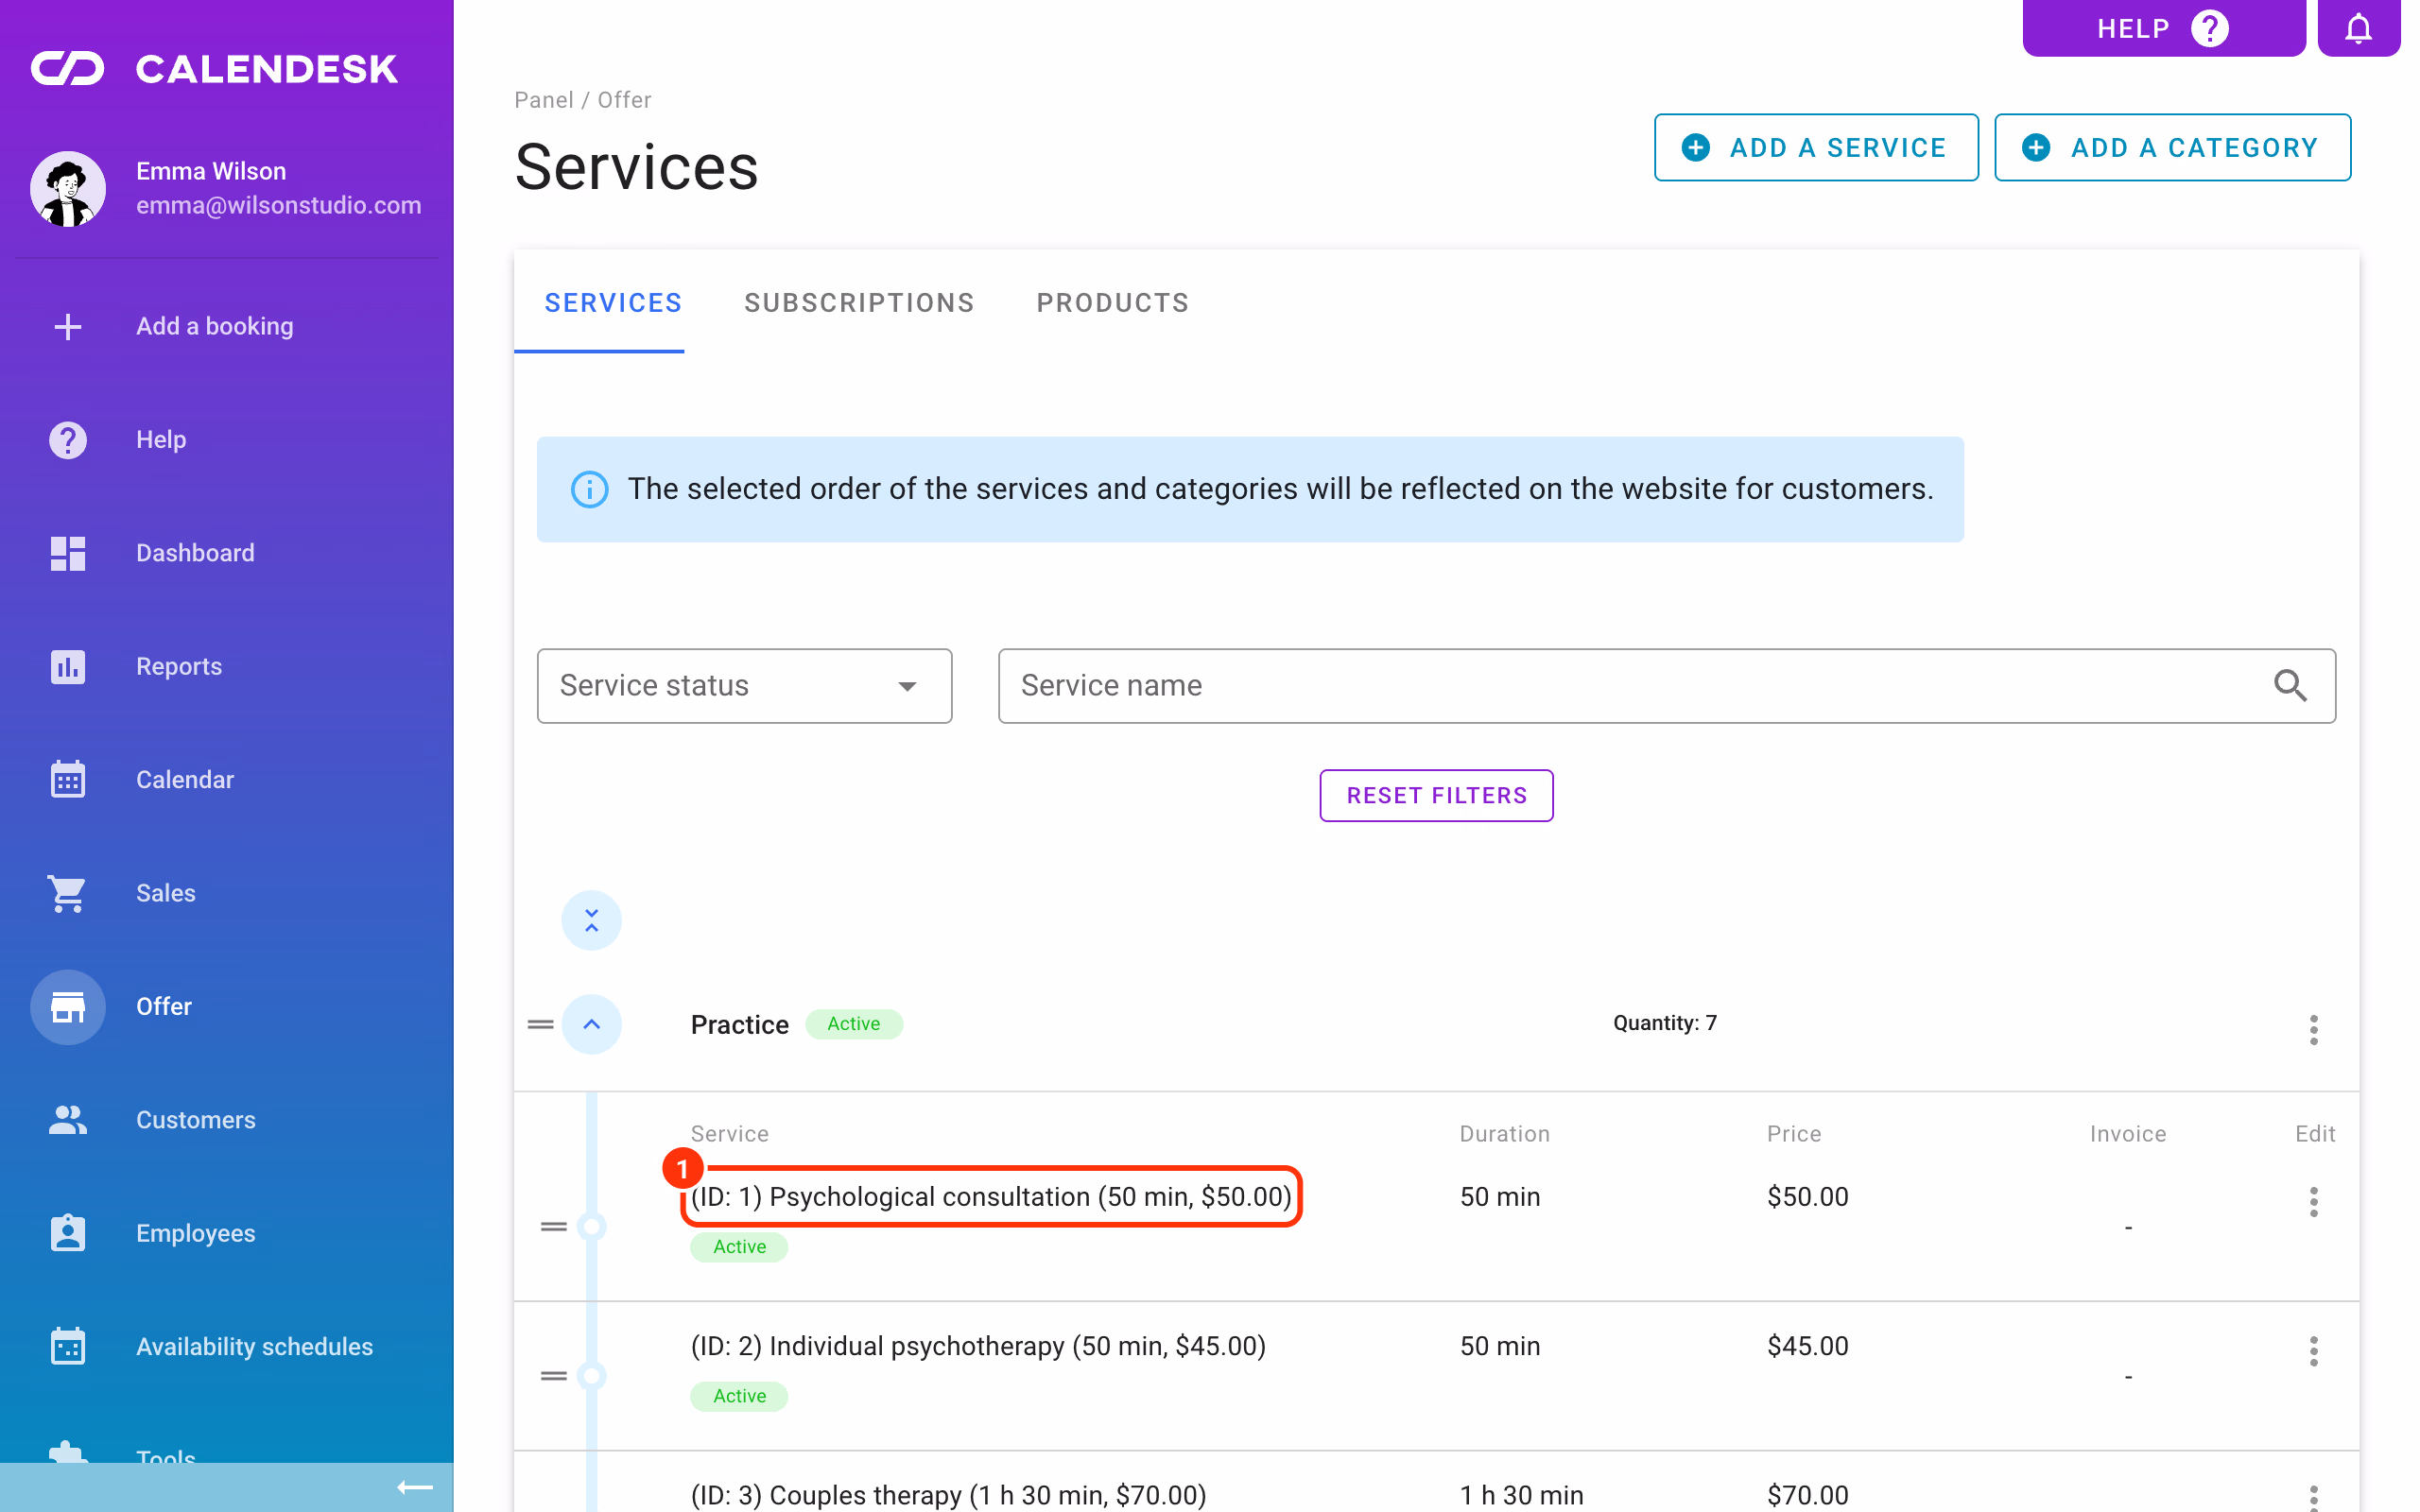Open the Service status dropdown
2420x1512 pixels.
(x=744, y=685)
